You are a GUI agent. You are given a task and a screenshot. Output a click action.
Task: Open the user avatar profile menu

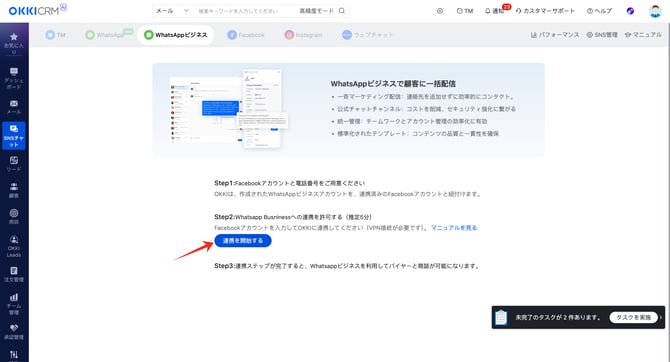(655, 11)
